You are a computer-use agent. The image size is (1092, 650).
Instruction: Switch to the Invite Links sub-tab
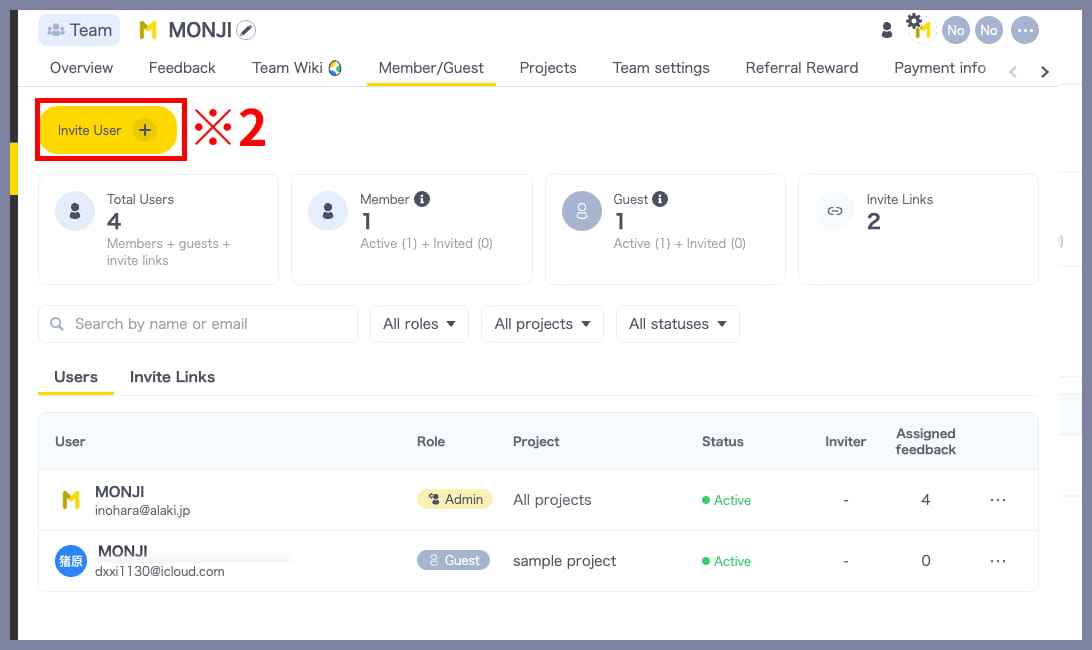pyautogui.click(x=172, y=377)
